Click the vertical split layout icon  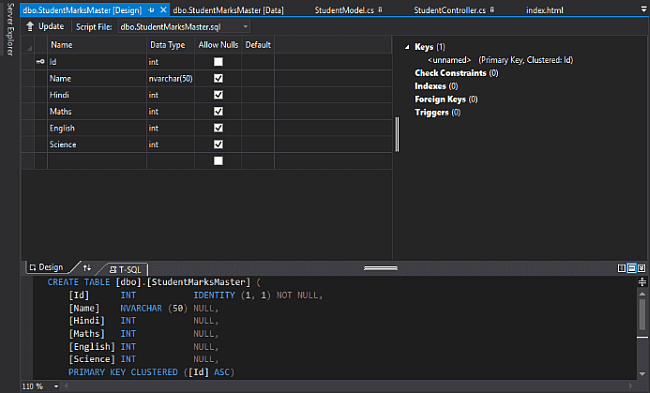621,268
